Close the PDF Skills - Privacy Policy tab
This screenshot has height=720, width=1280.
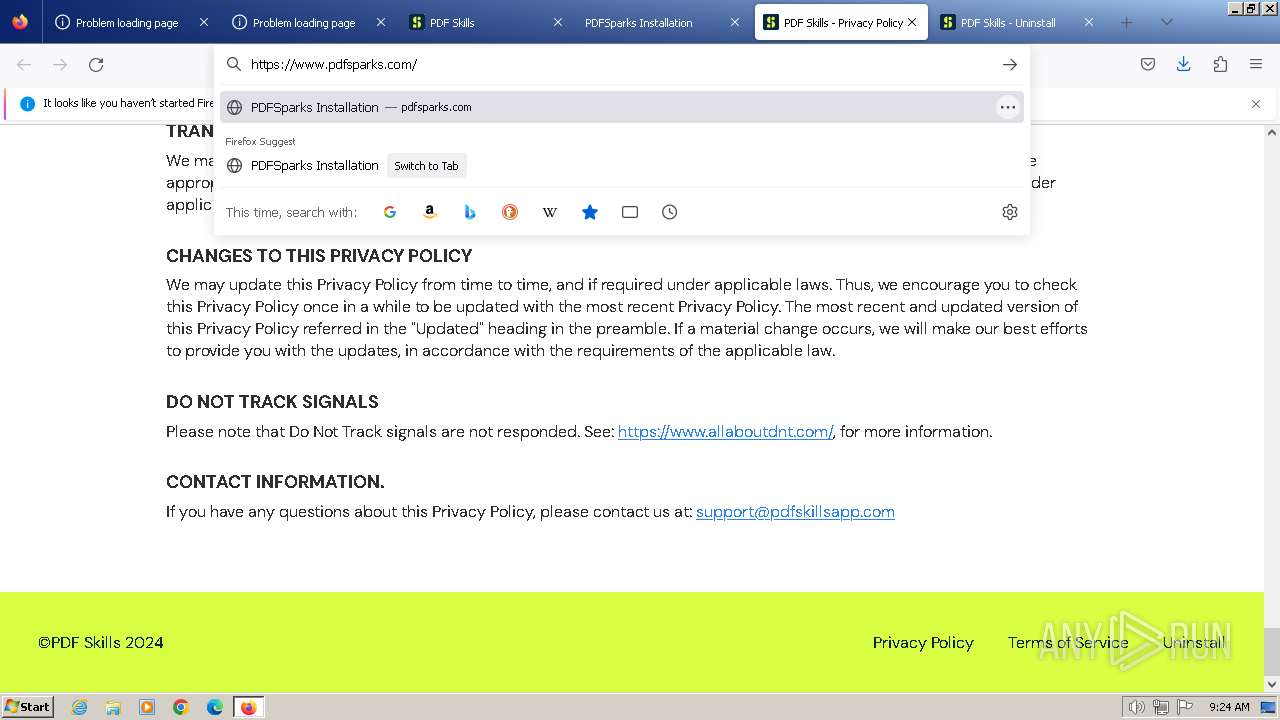click(912, 22)
